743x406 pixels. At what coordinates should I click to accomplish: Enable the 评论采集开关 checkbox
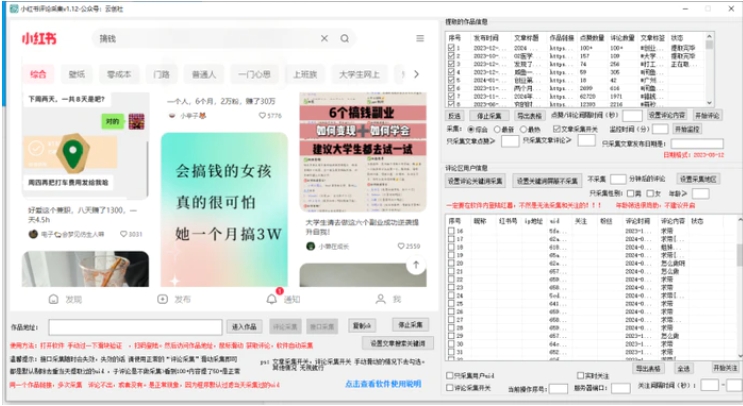(449, 387)
